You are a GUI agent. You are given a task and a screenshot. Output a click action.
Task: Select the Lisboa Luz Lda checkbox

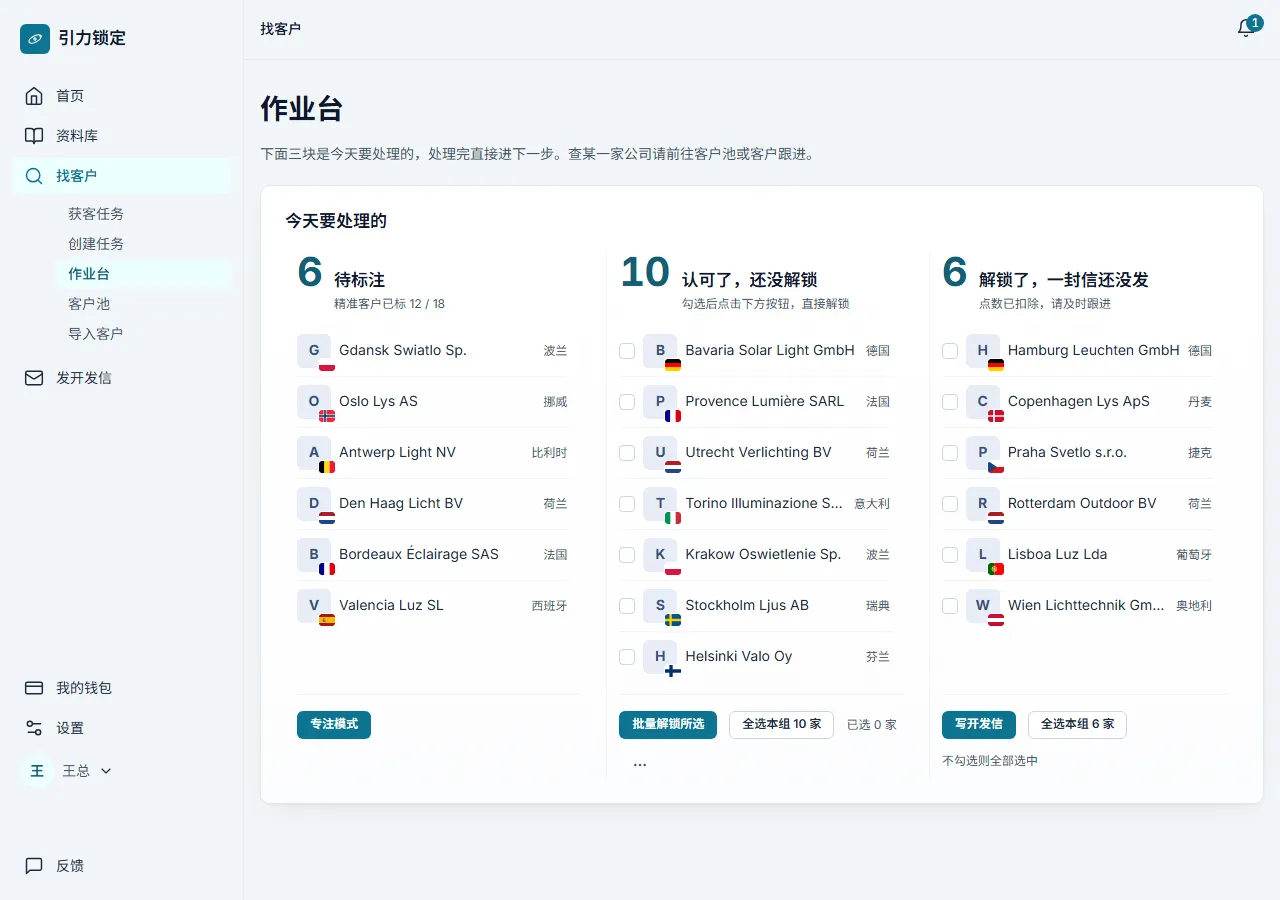tap(950, 555)
